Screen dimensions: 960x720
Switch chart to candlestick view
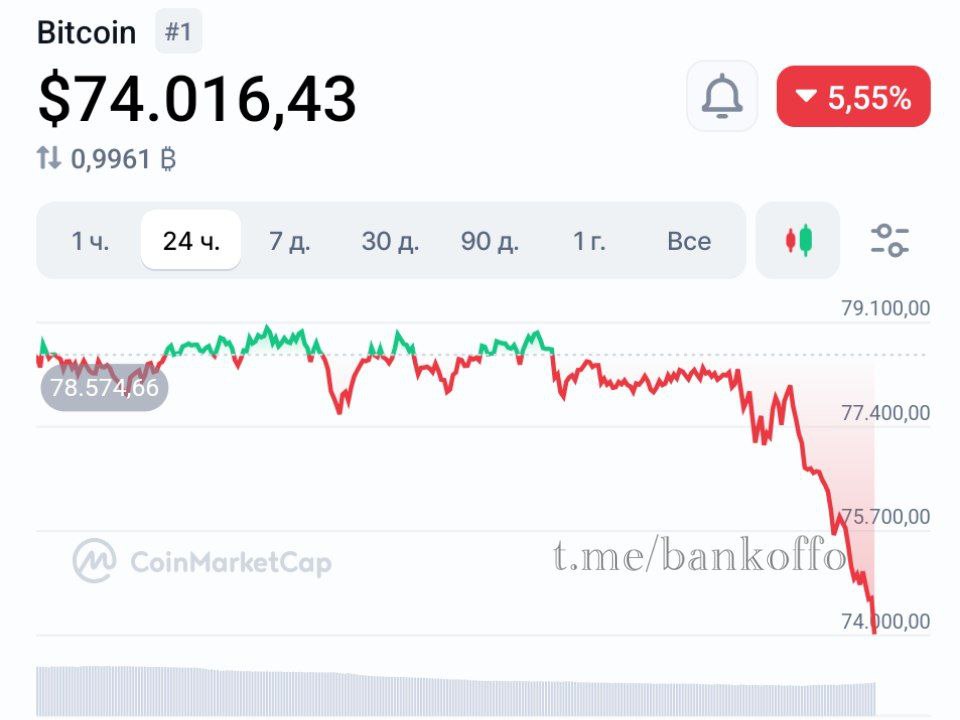tap(797, 241)
